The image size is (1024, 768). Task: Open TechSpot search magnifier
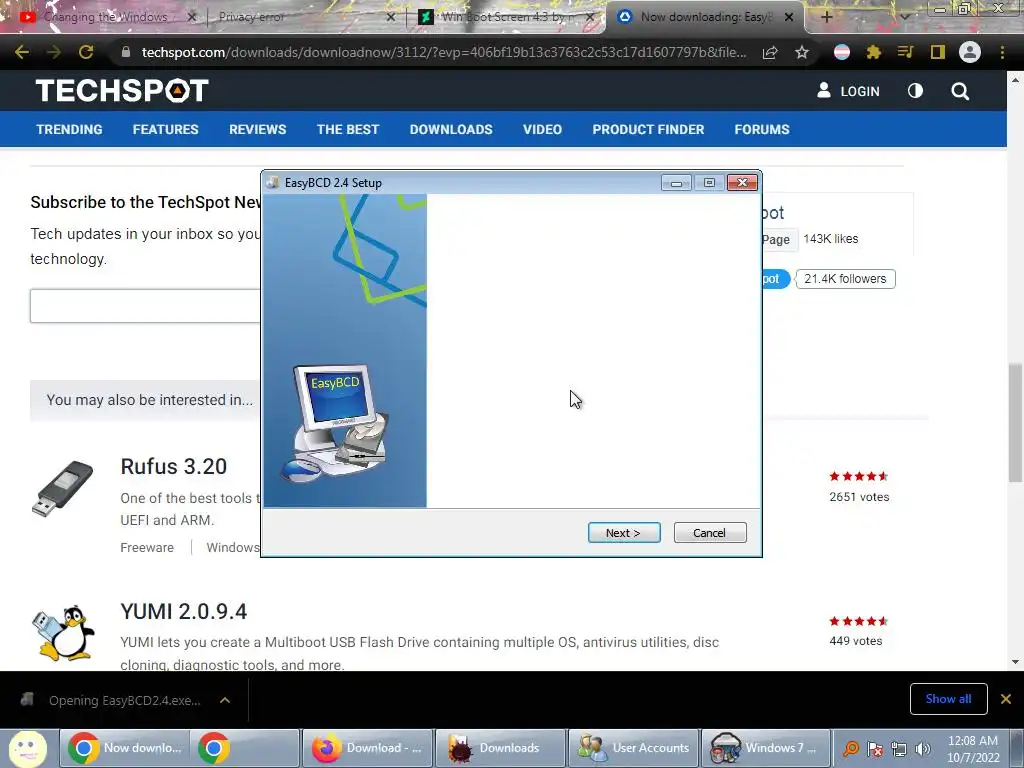(959, 91)
